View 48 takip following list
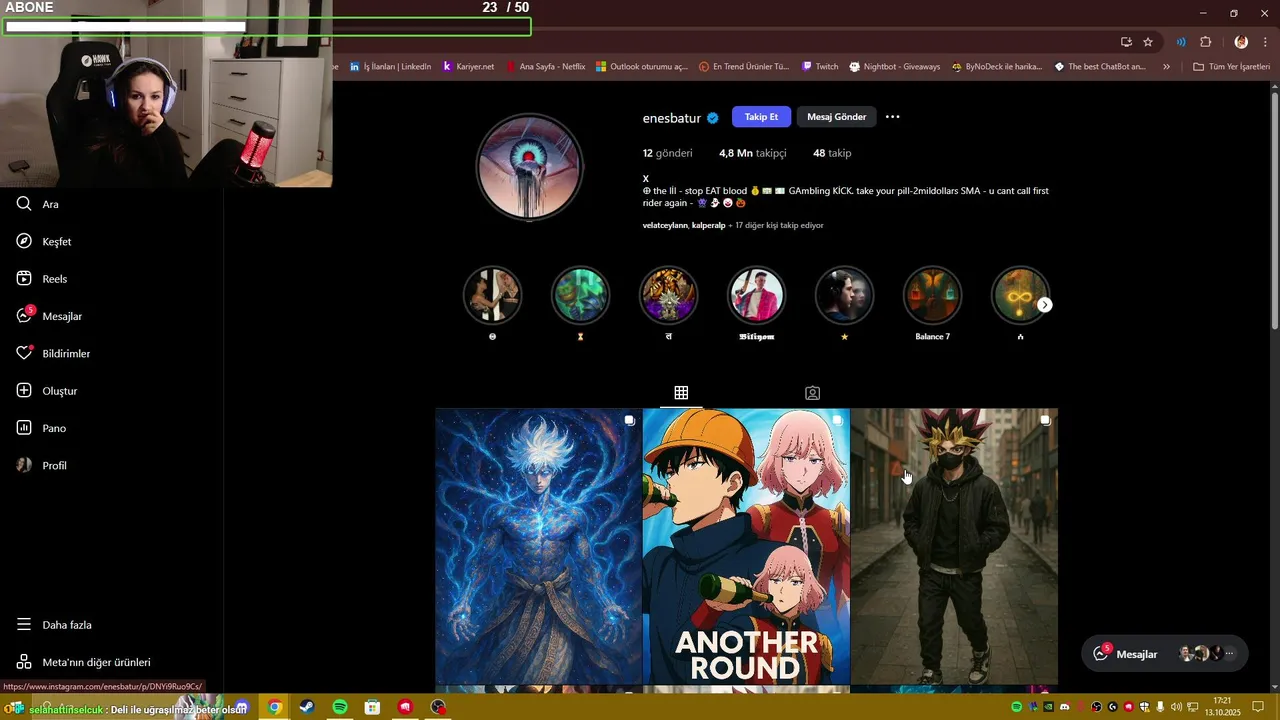 (x=832, y=153)
